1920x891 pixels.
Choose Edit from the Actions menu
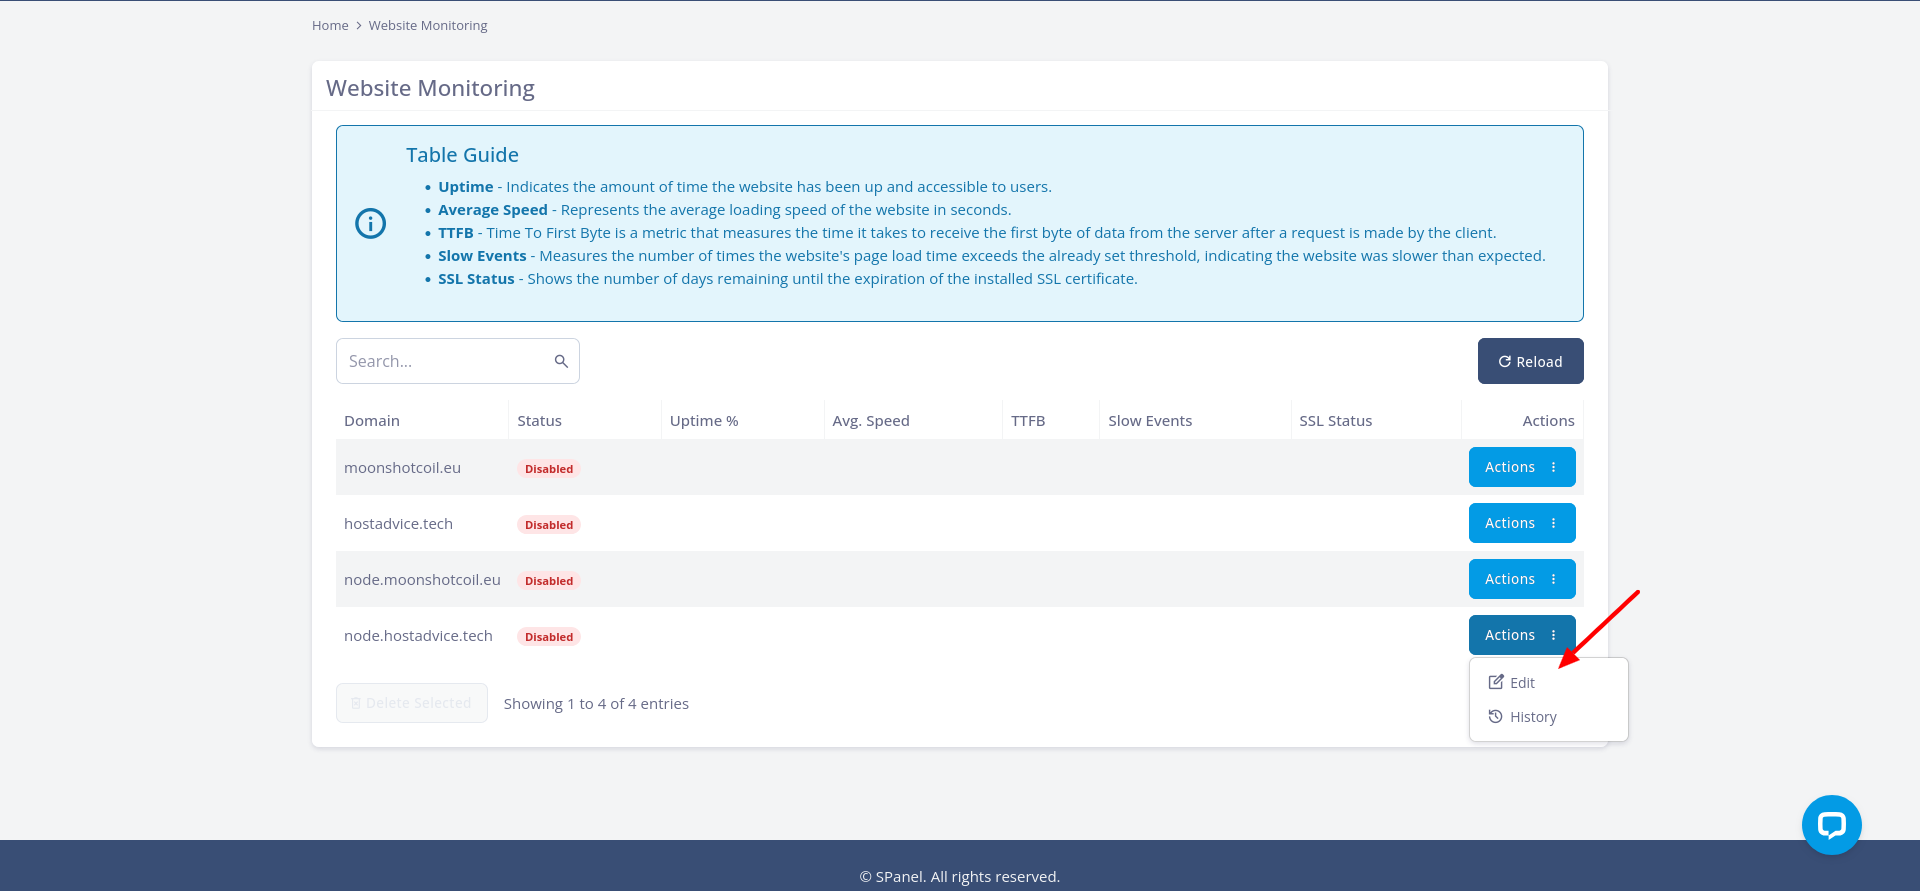[x=1548, y=683]
